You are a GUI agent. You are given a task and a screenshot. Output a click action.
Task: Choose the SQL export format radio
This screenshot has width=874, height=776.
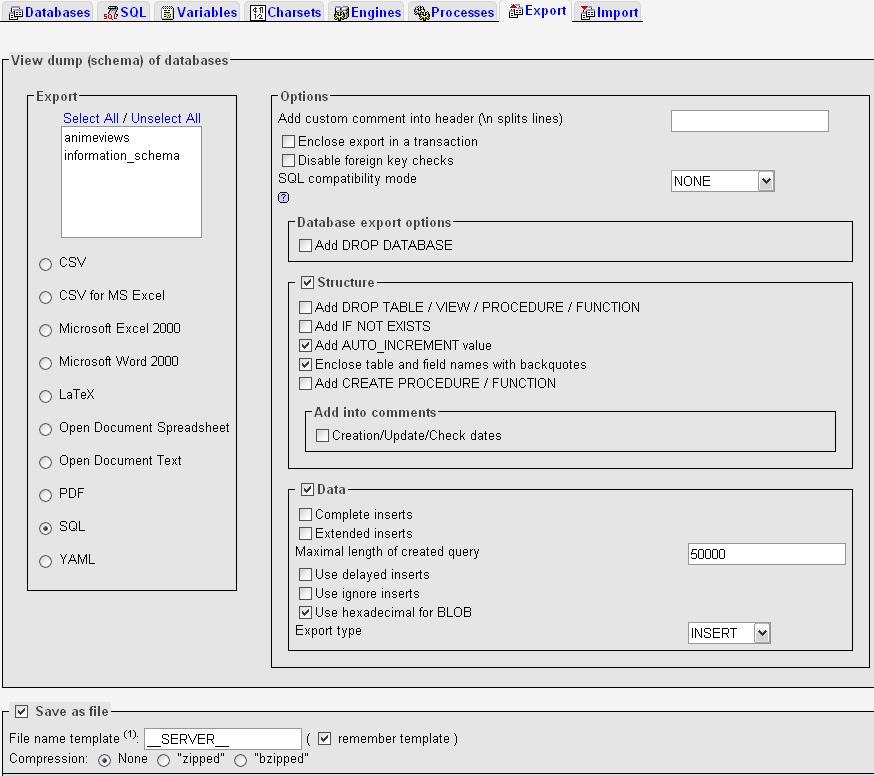46,528
